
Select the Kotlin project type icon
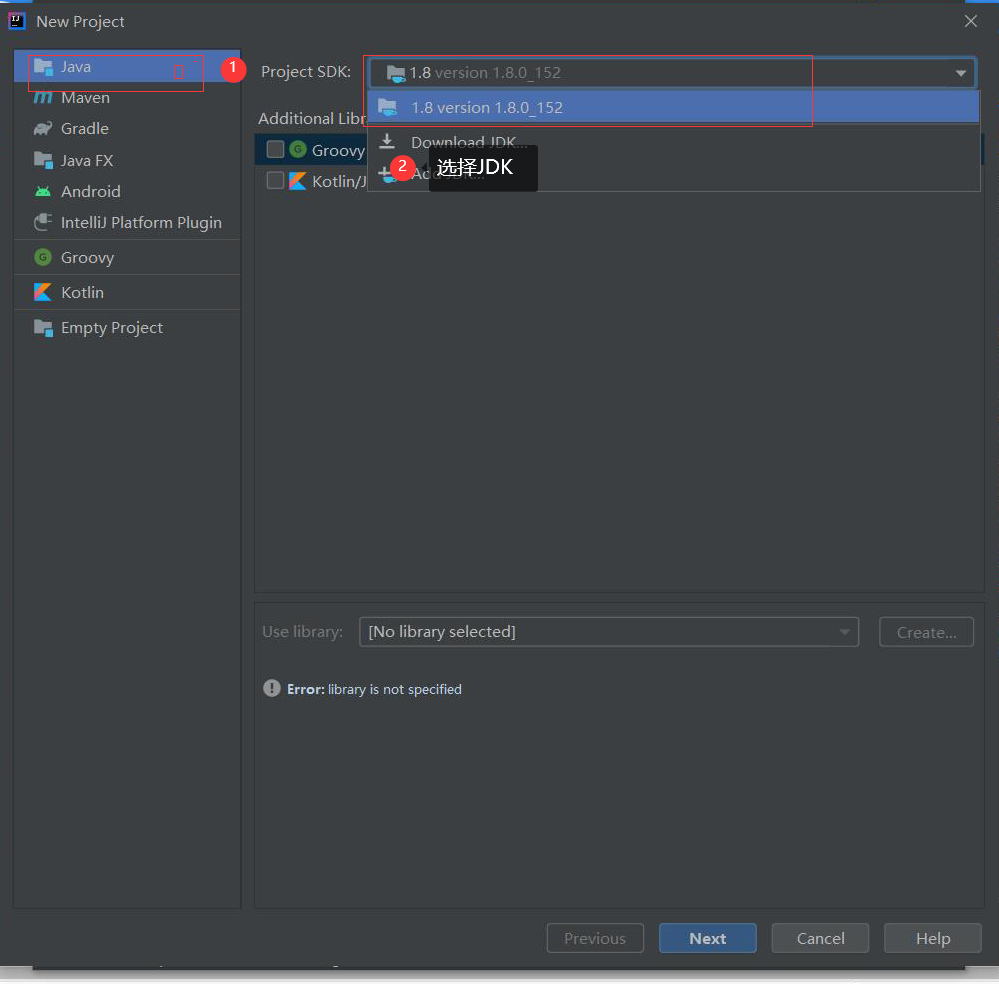coord(43,293)
